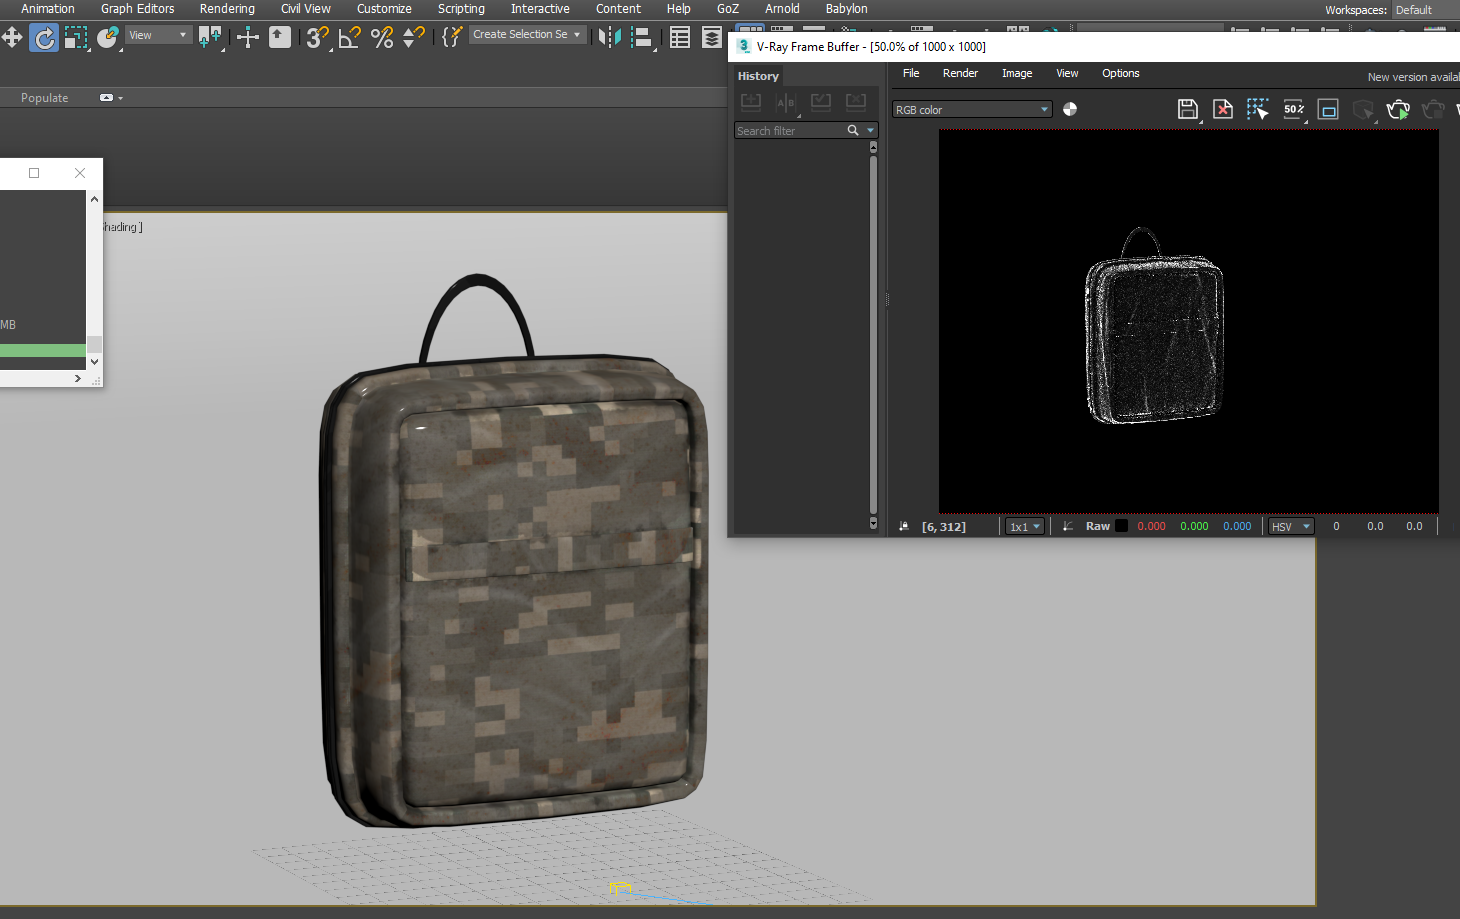Click the black Raw color swatch
The width and height of the screenshot is (1460, 919).
point(1121,526)
